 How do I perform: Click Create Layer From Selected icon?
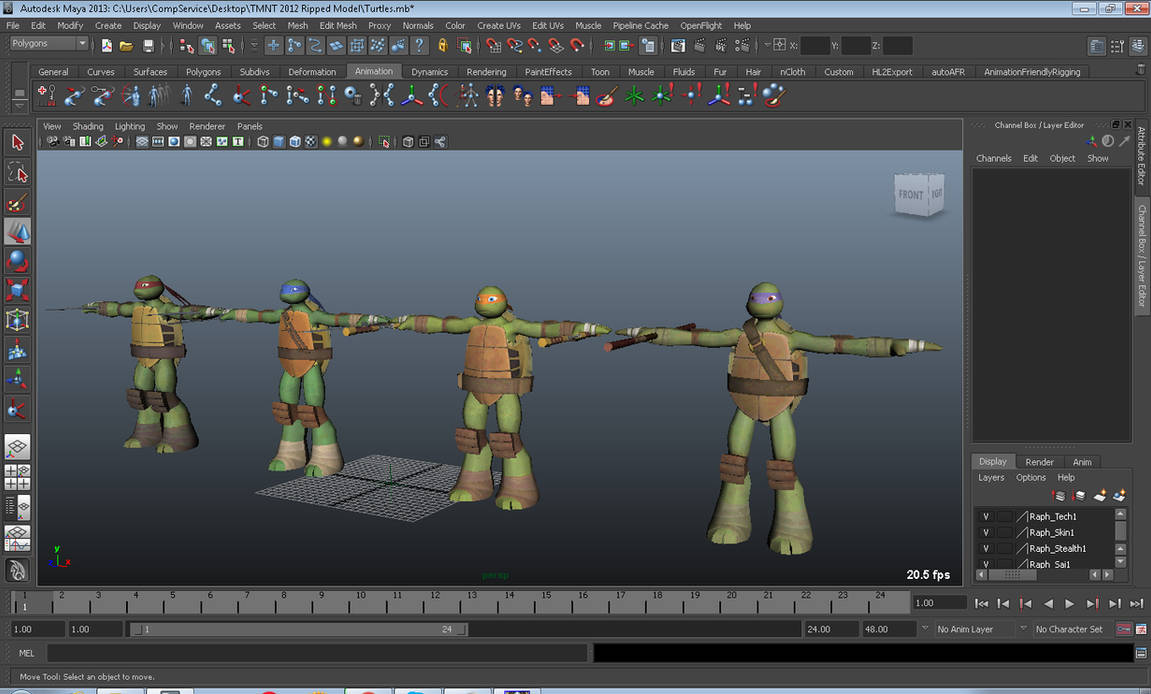tap(1119, 496)
